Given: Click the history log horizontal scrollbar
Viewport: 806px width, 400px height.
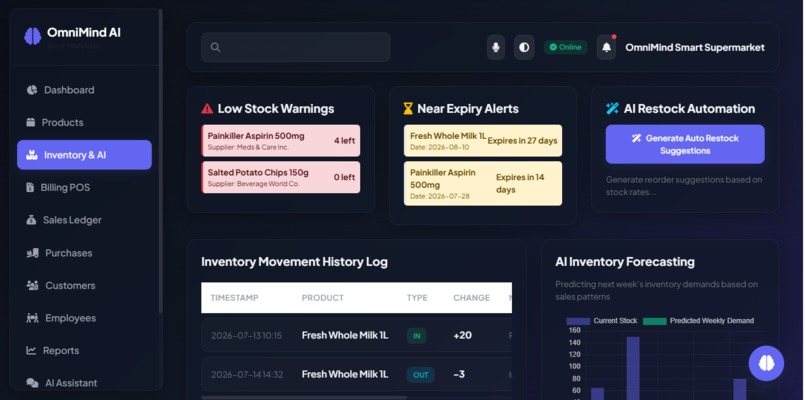Looking at the screenshot, I should tap(303, 397).
